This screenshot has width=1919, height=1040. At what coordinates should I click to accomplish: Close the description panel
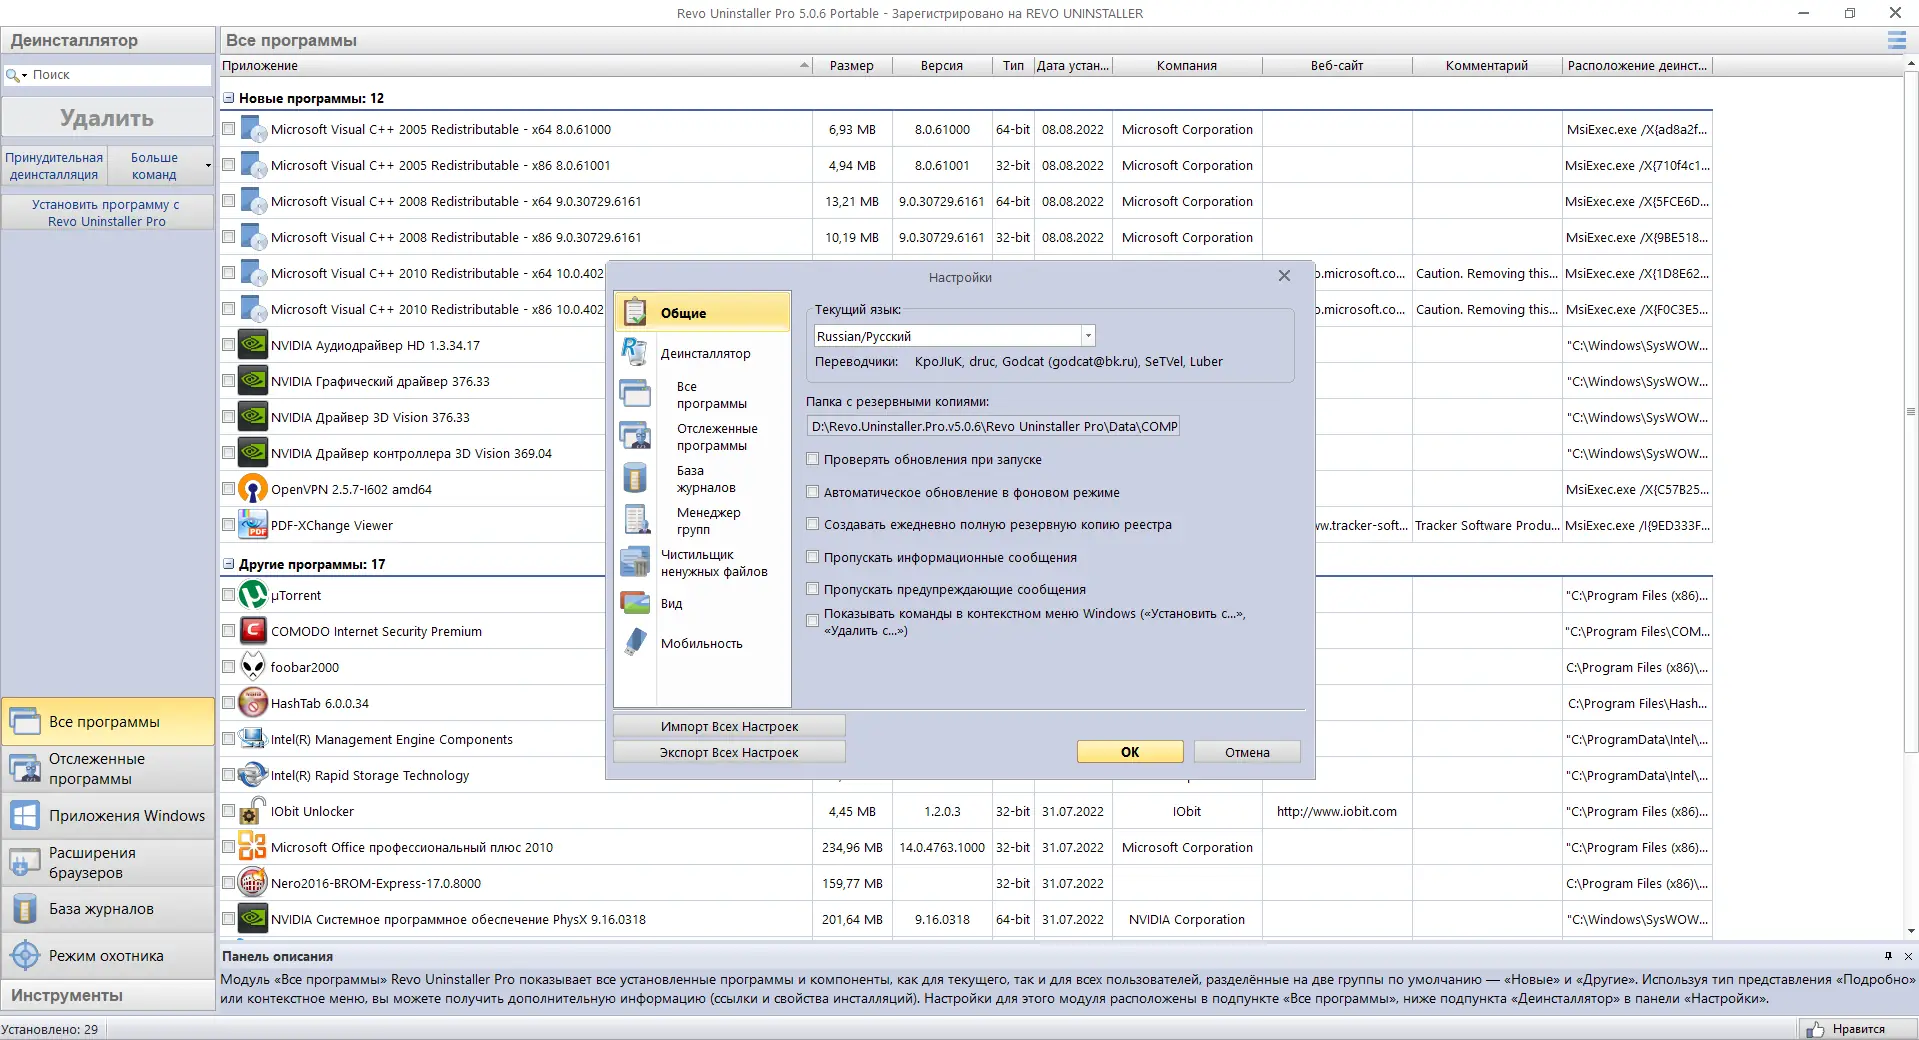click(1908, 956)
